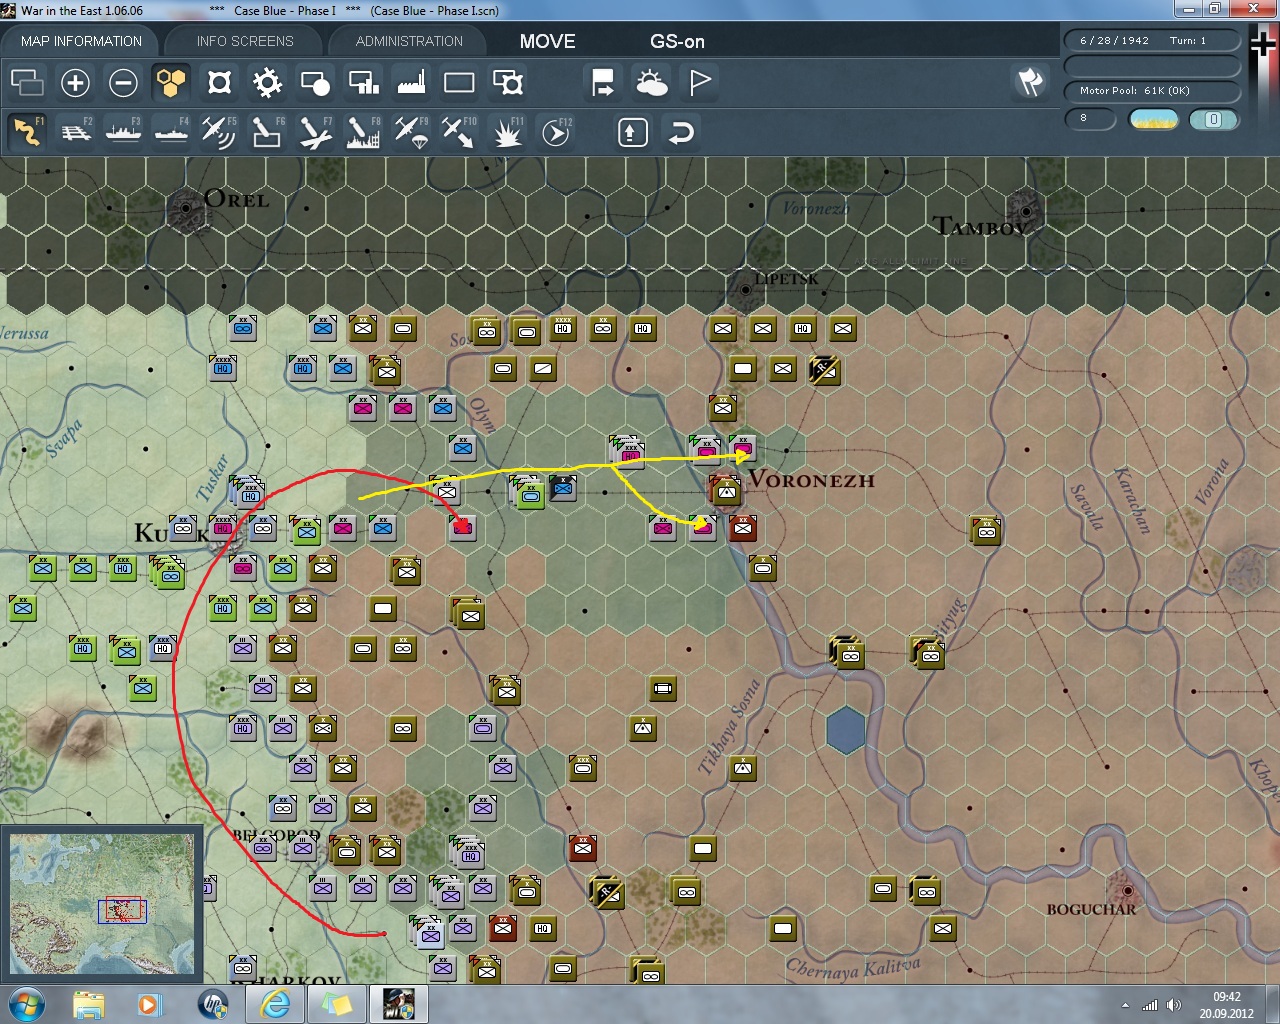Click the cogwheel icon in top toolbar
1280x1024 pixels.
(267, 83)
